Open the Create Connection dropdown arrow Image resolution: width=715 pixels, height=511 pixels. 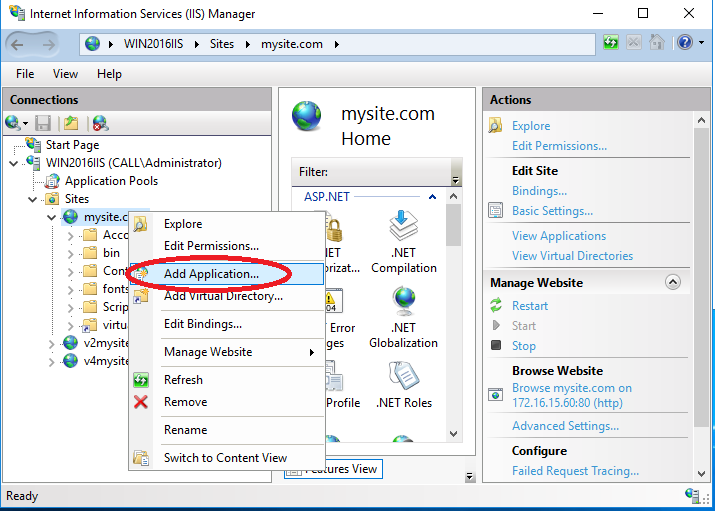pyautogui.click(x=25, y=124)
